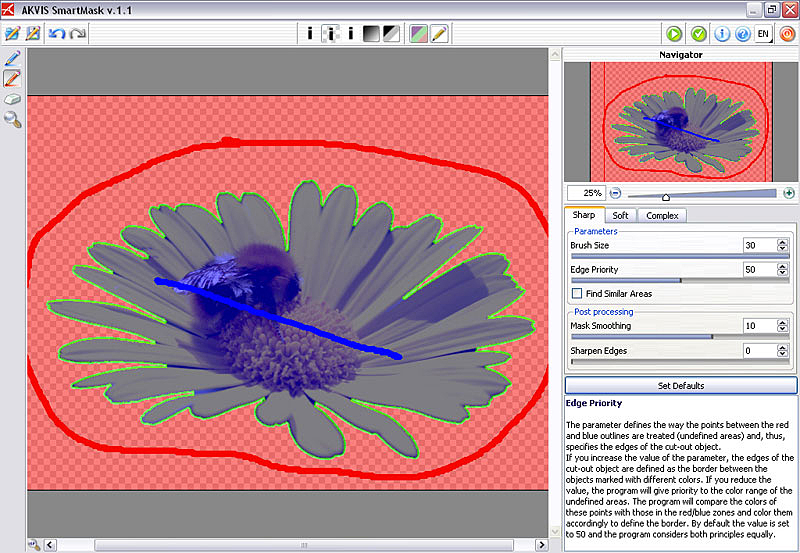Switch to the Complex mode tab
This screenshot has width=800, height=553.
(x=662, y=215)
